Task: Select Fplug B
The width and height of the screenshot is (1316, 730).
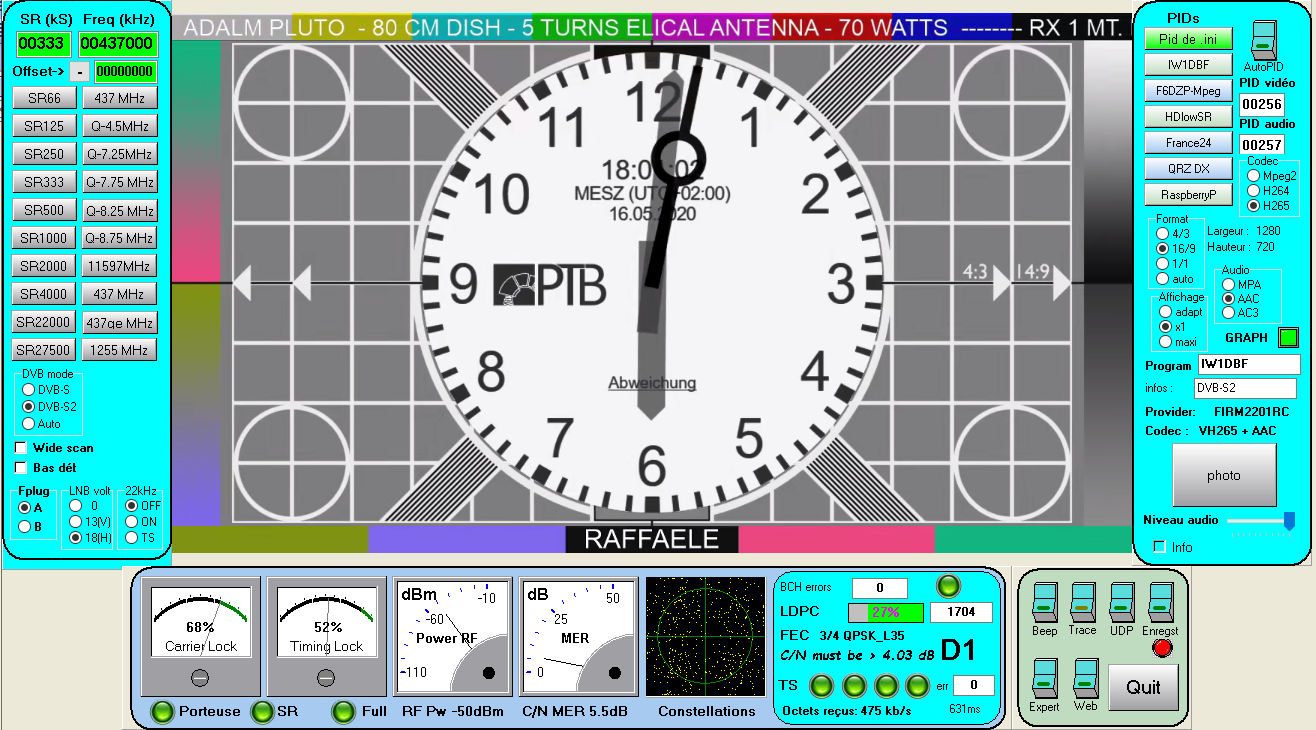Action: pos(25,526)
